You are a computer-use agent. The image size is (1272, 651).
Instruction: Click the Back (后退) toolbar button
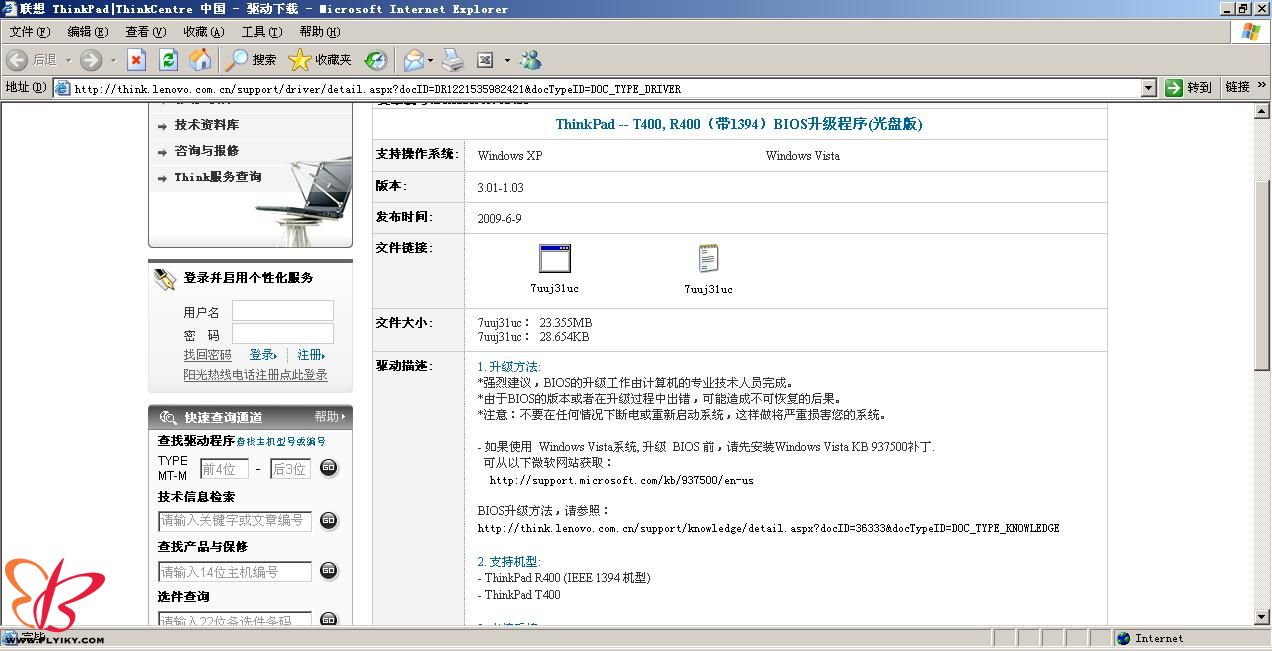pyautogui.click(x=32, y=60)
